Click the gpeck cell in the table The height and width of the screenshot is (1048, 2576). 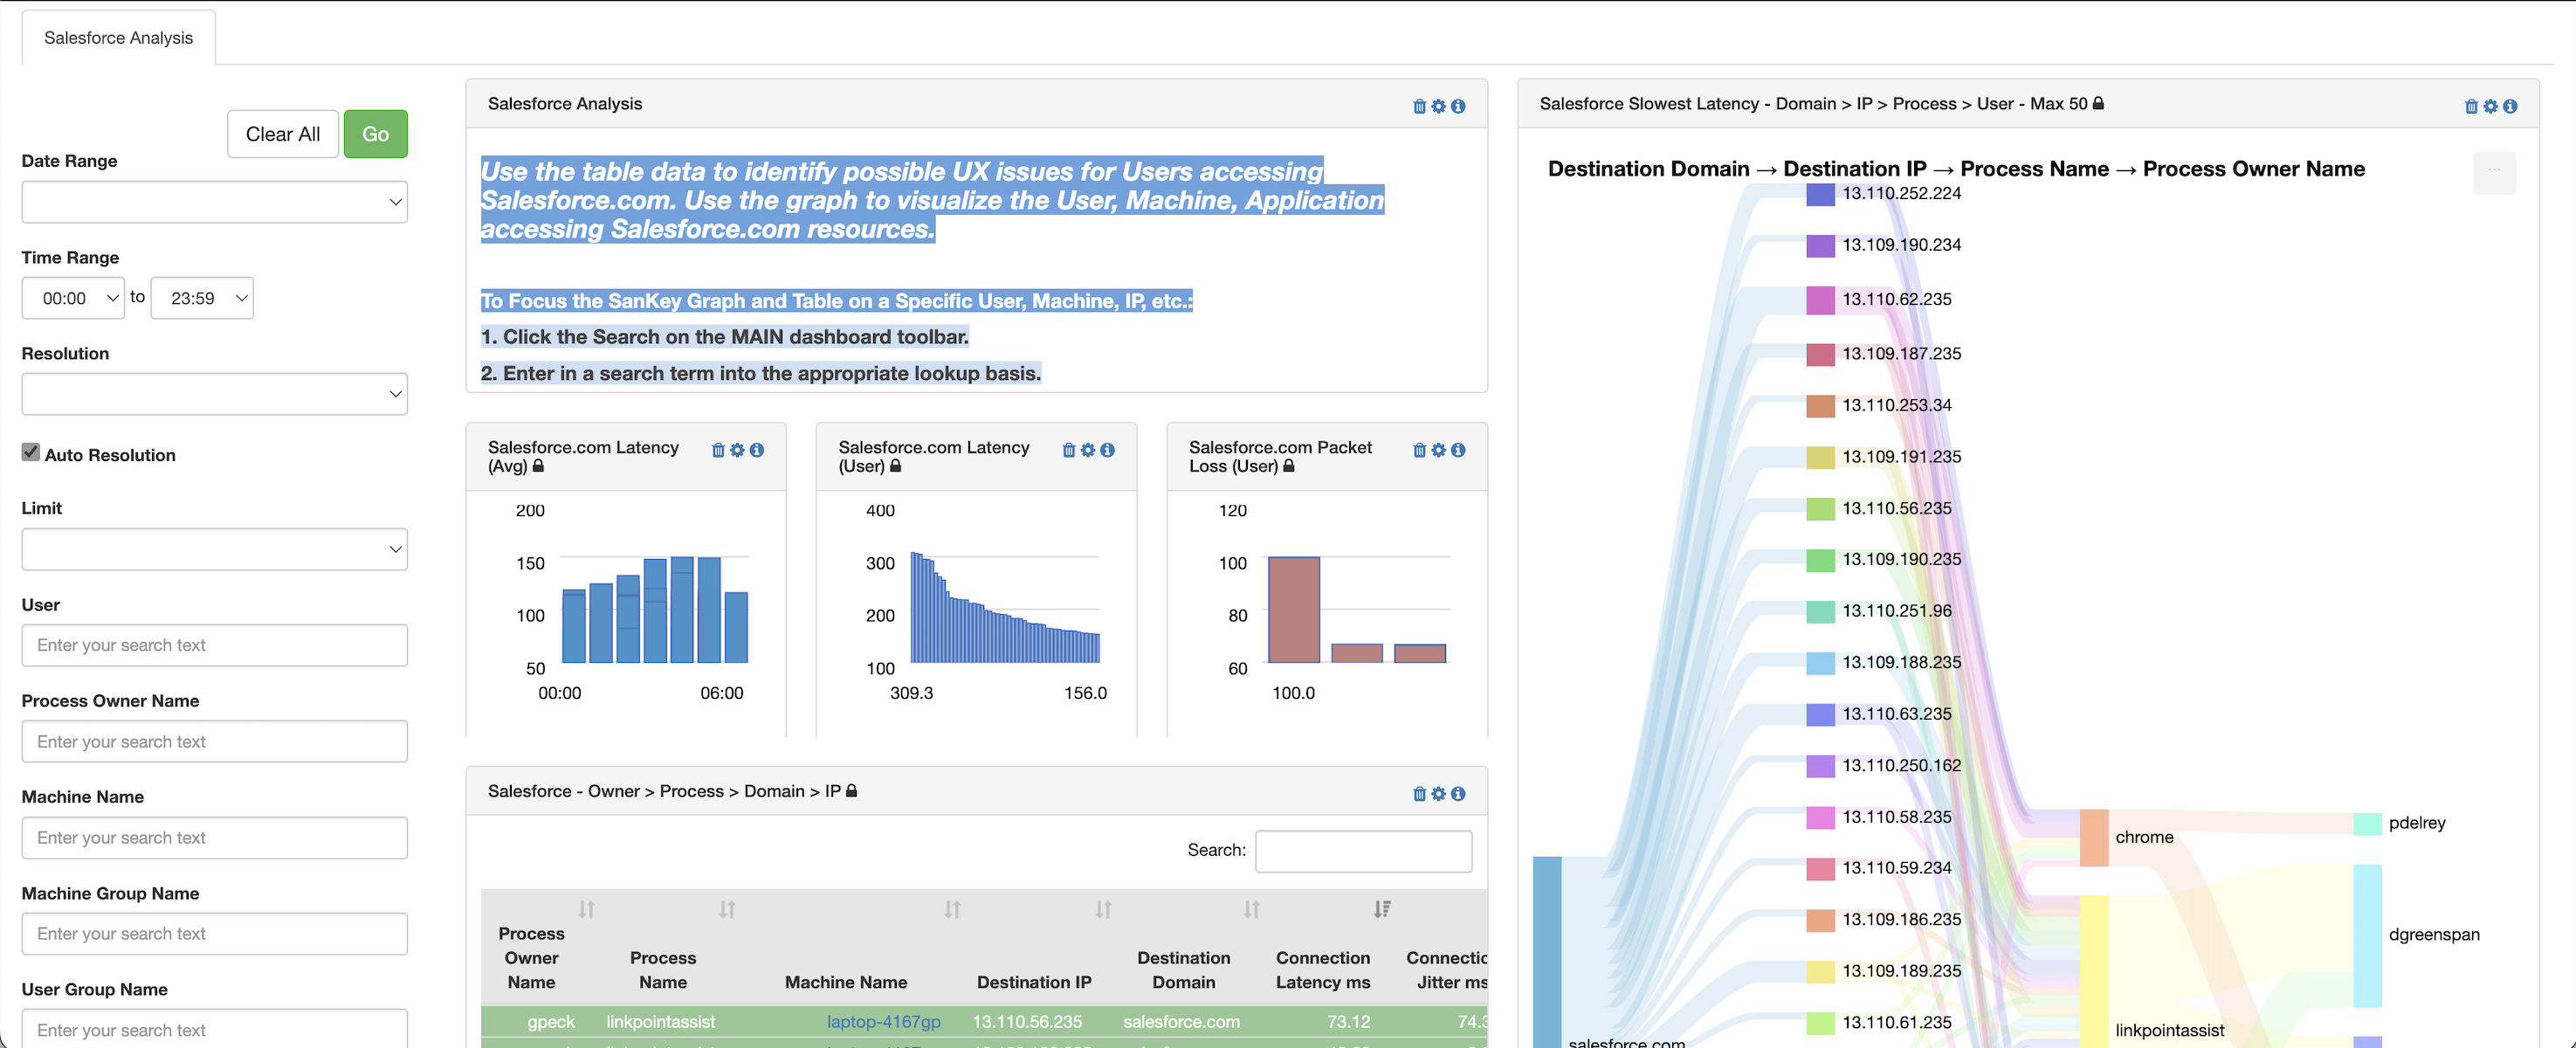[x=551, y=1022]
